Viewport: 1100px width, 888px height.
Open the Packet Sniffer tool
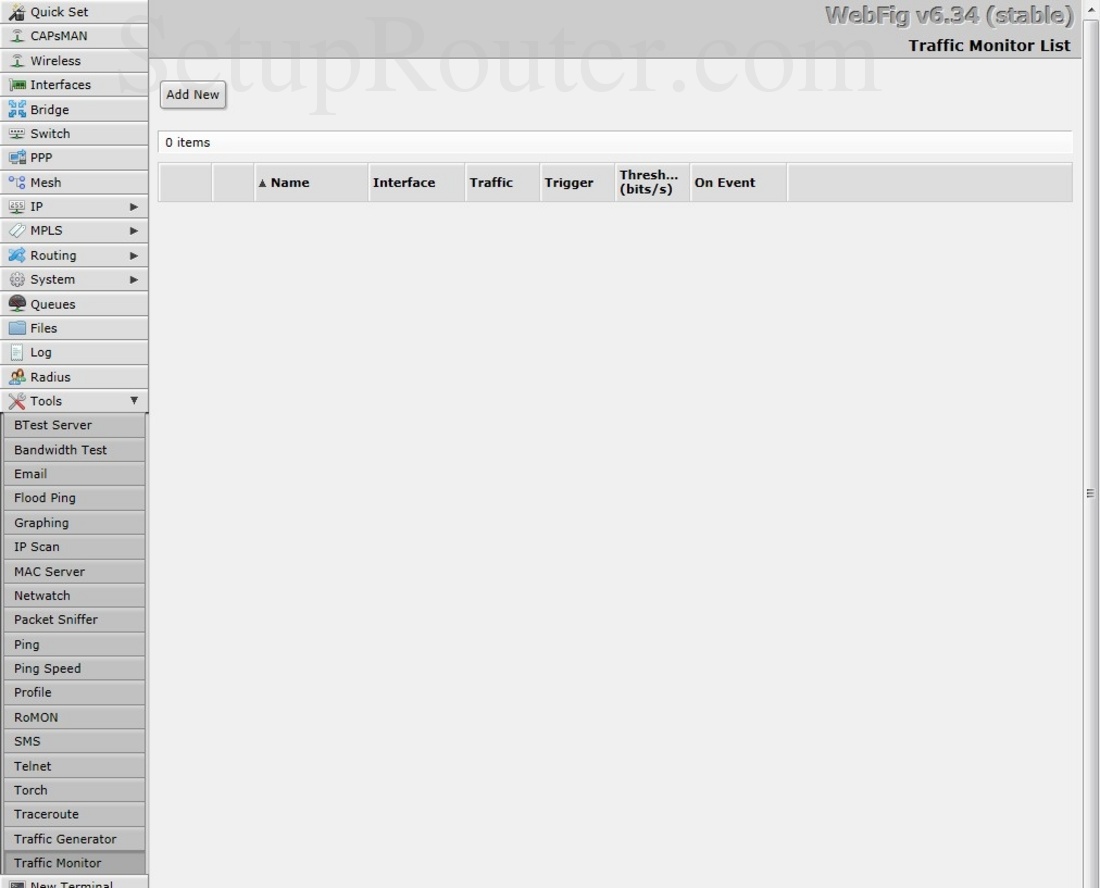[74, 619]
